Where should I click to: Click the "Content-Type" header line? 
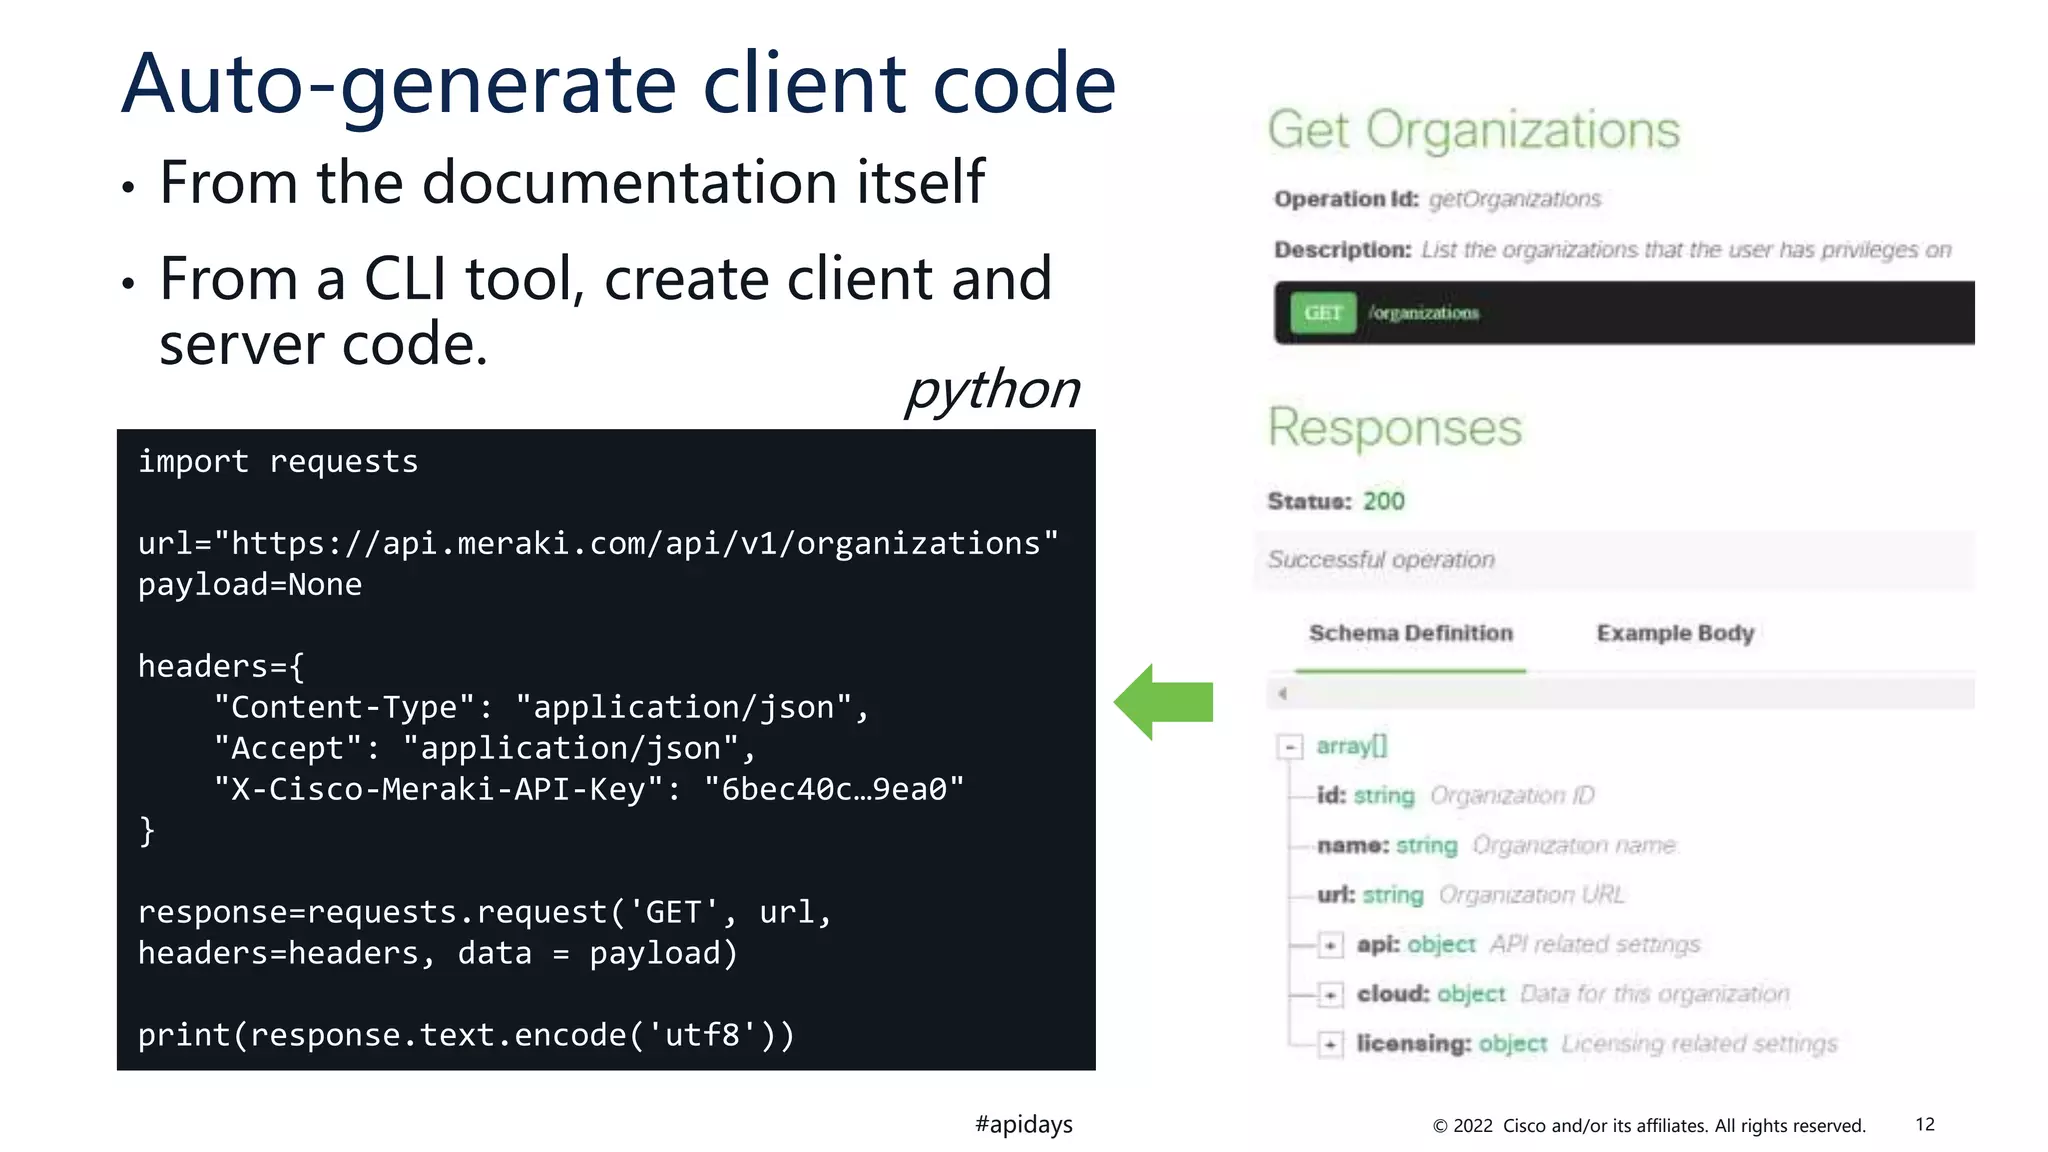click(542, 708)
